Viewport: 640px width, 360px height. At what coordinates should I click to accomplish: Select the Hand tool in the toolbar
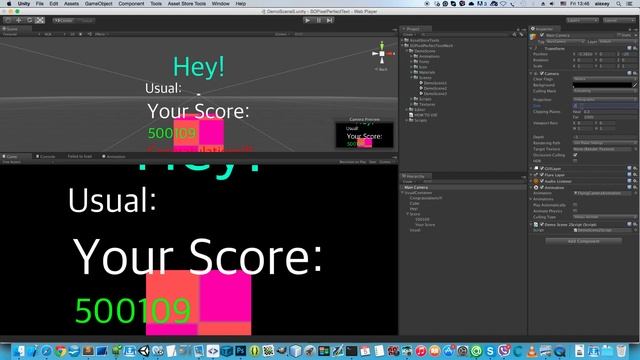[8, 20]
